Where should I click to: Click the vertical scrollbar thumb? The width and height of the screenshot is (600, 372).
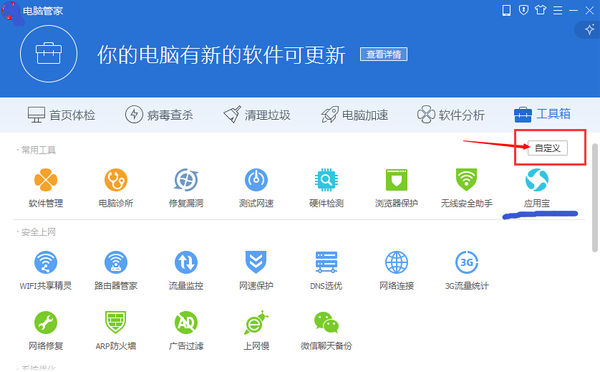[595, 197]
